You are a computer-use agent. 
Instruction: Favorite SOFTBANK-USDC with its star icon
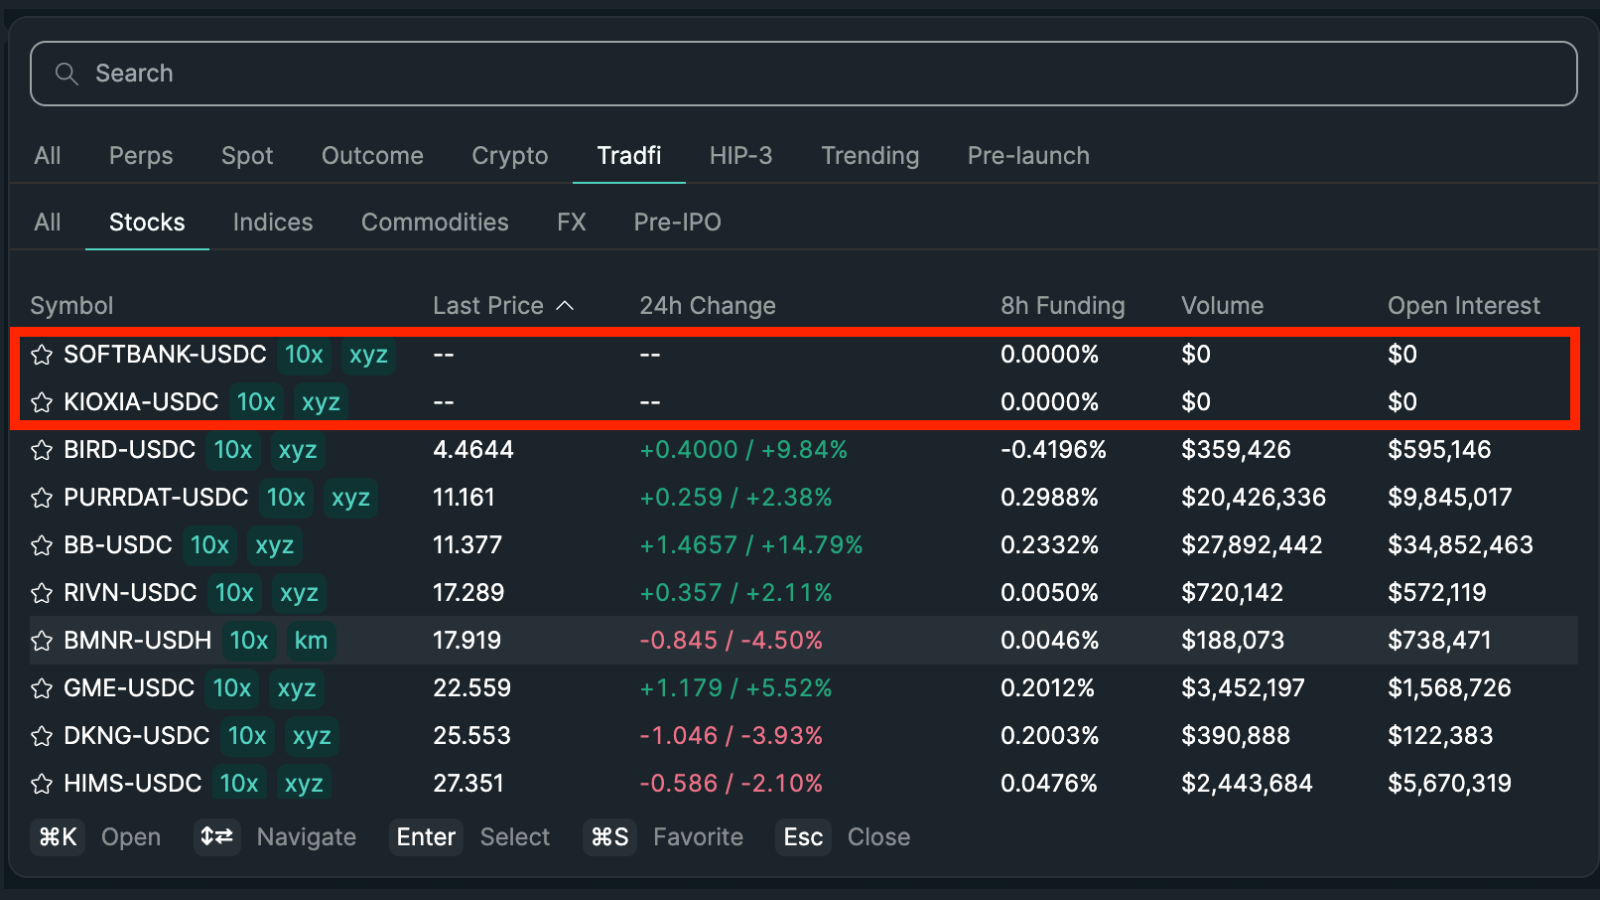pos(42,355)
